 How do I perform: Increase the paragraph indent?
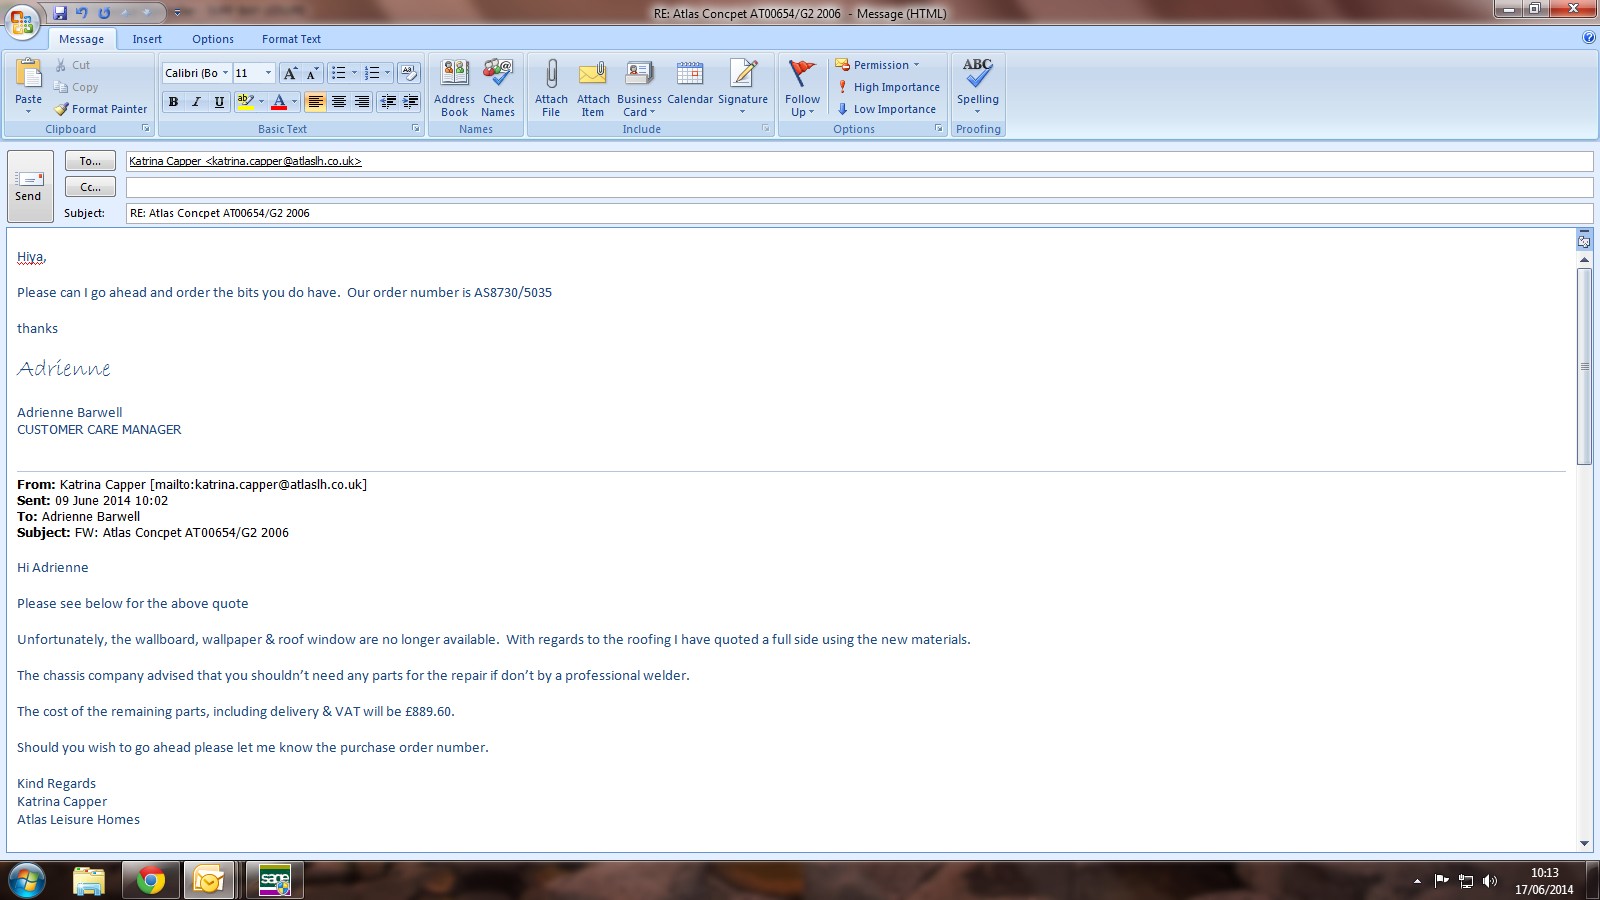pos(410,102)
